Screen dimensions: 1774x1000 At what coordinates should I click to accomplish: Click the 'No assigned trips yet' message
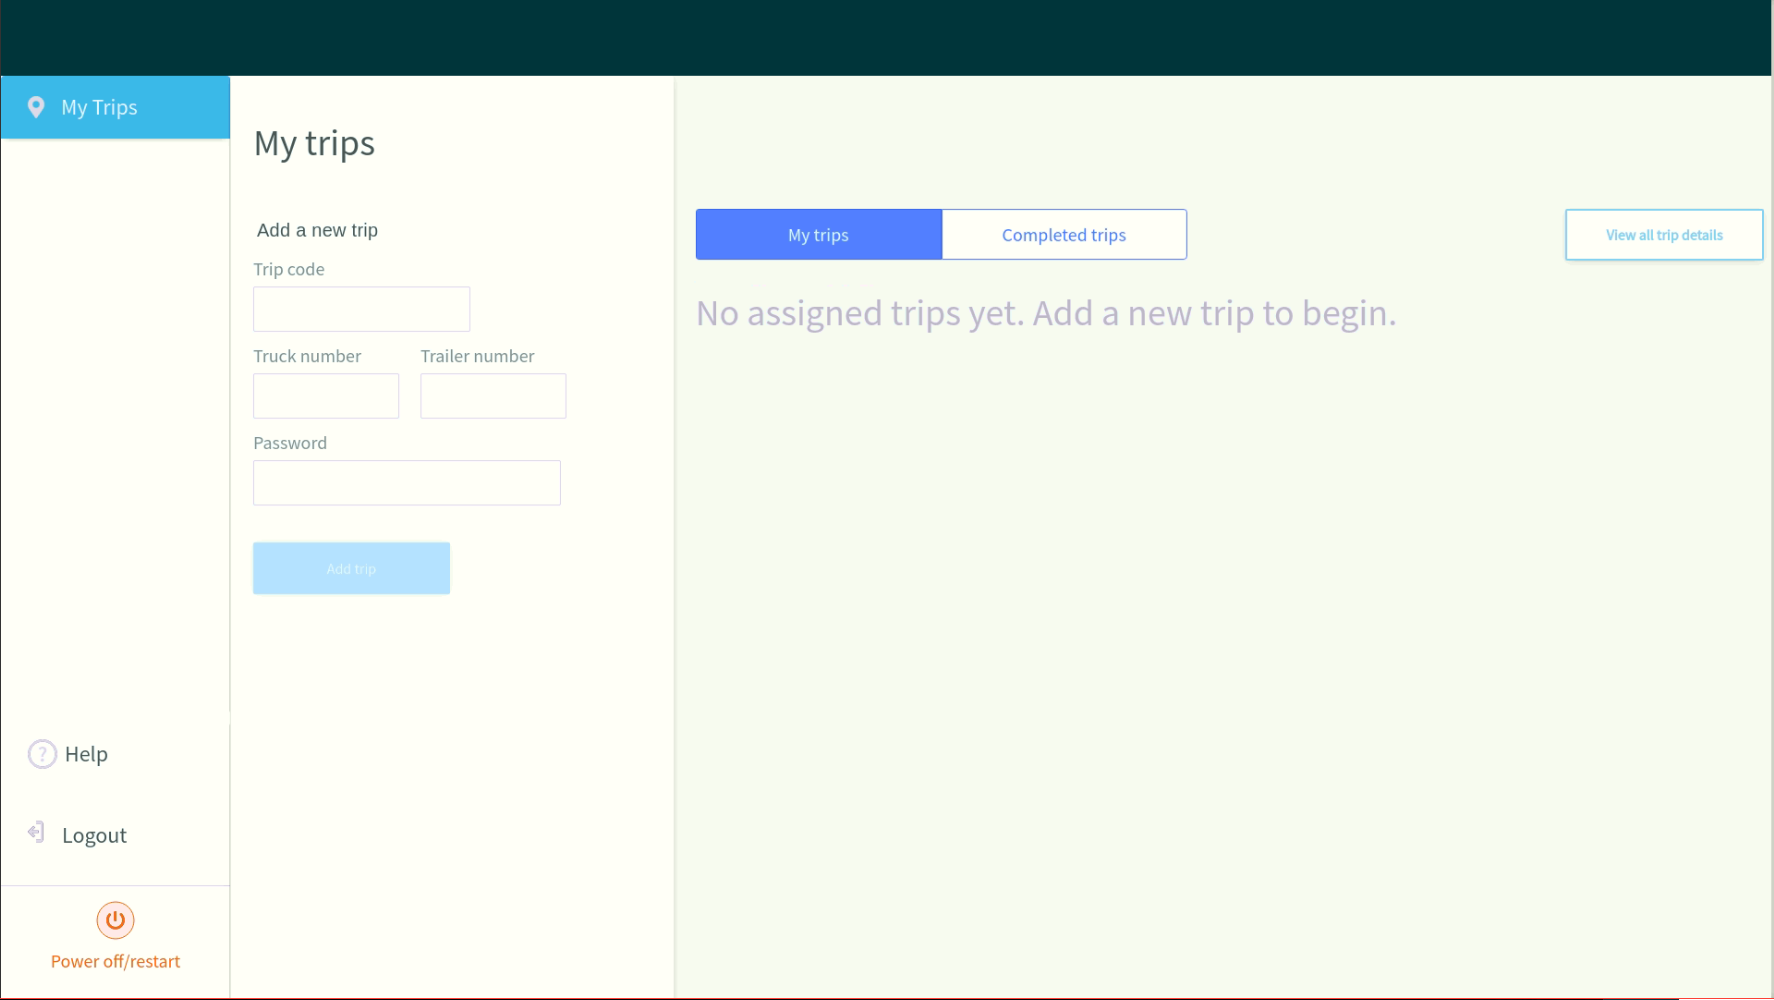1046,314
